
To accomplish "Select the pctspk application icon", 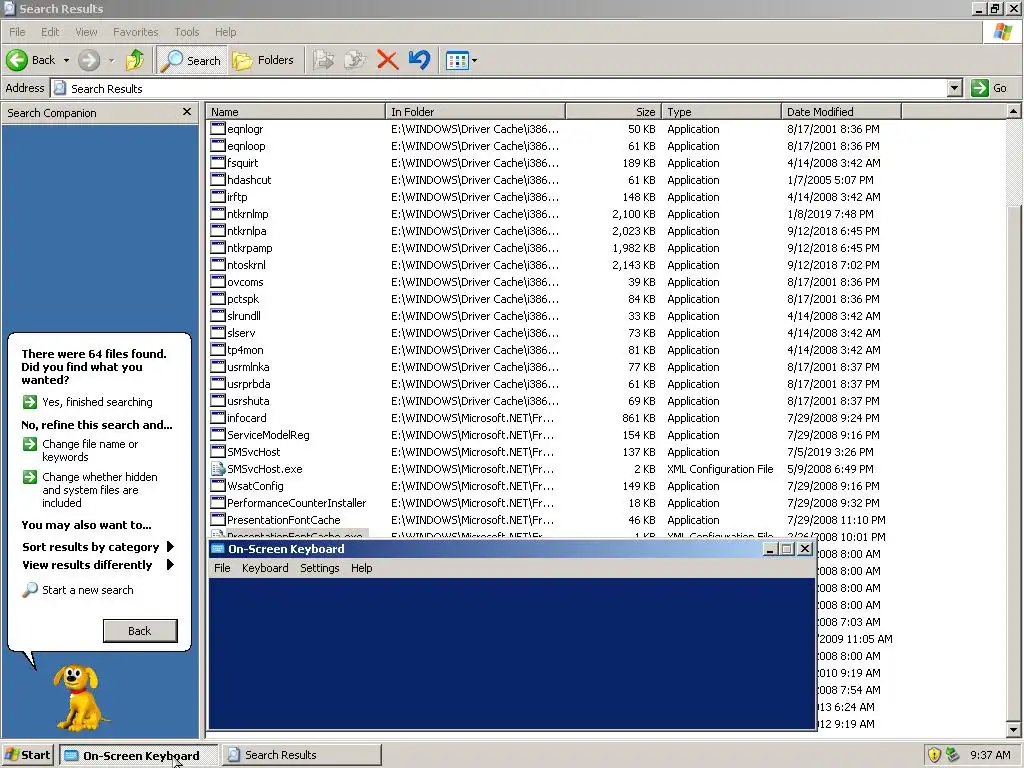I will (x=217, y=299).
